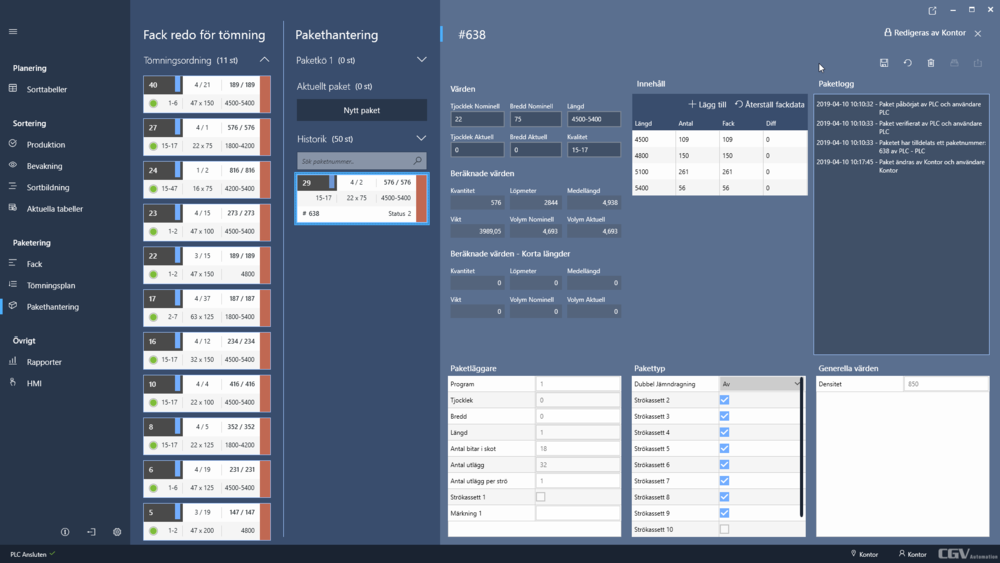This screenshot has width=1000, height=563.
Task: Click the settings gear icon in sidebar
Action: (117, 532)
